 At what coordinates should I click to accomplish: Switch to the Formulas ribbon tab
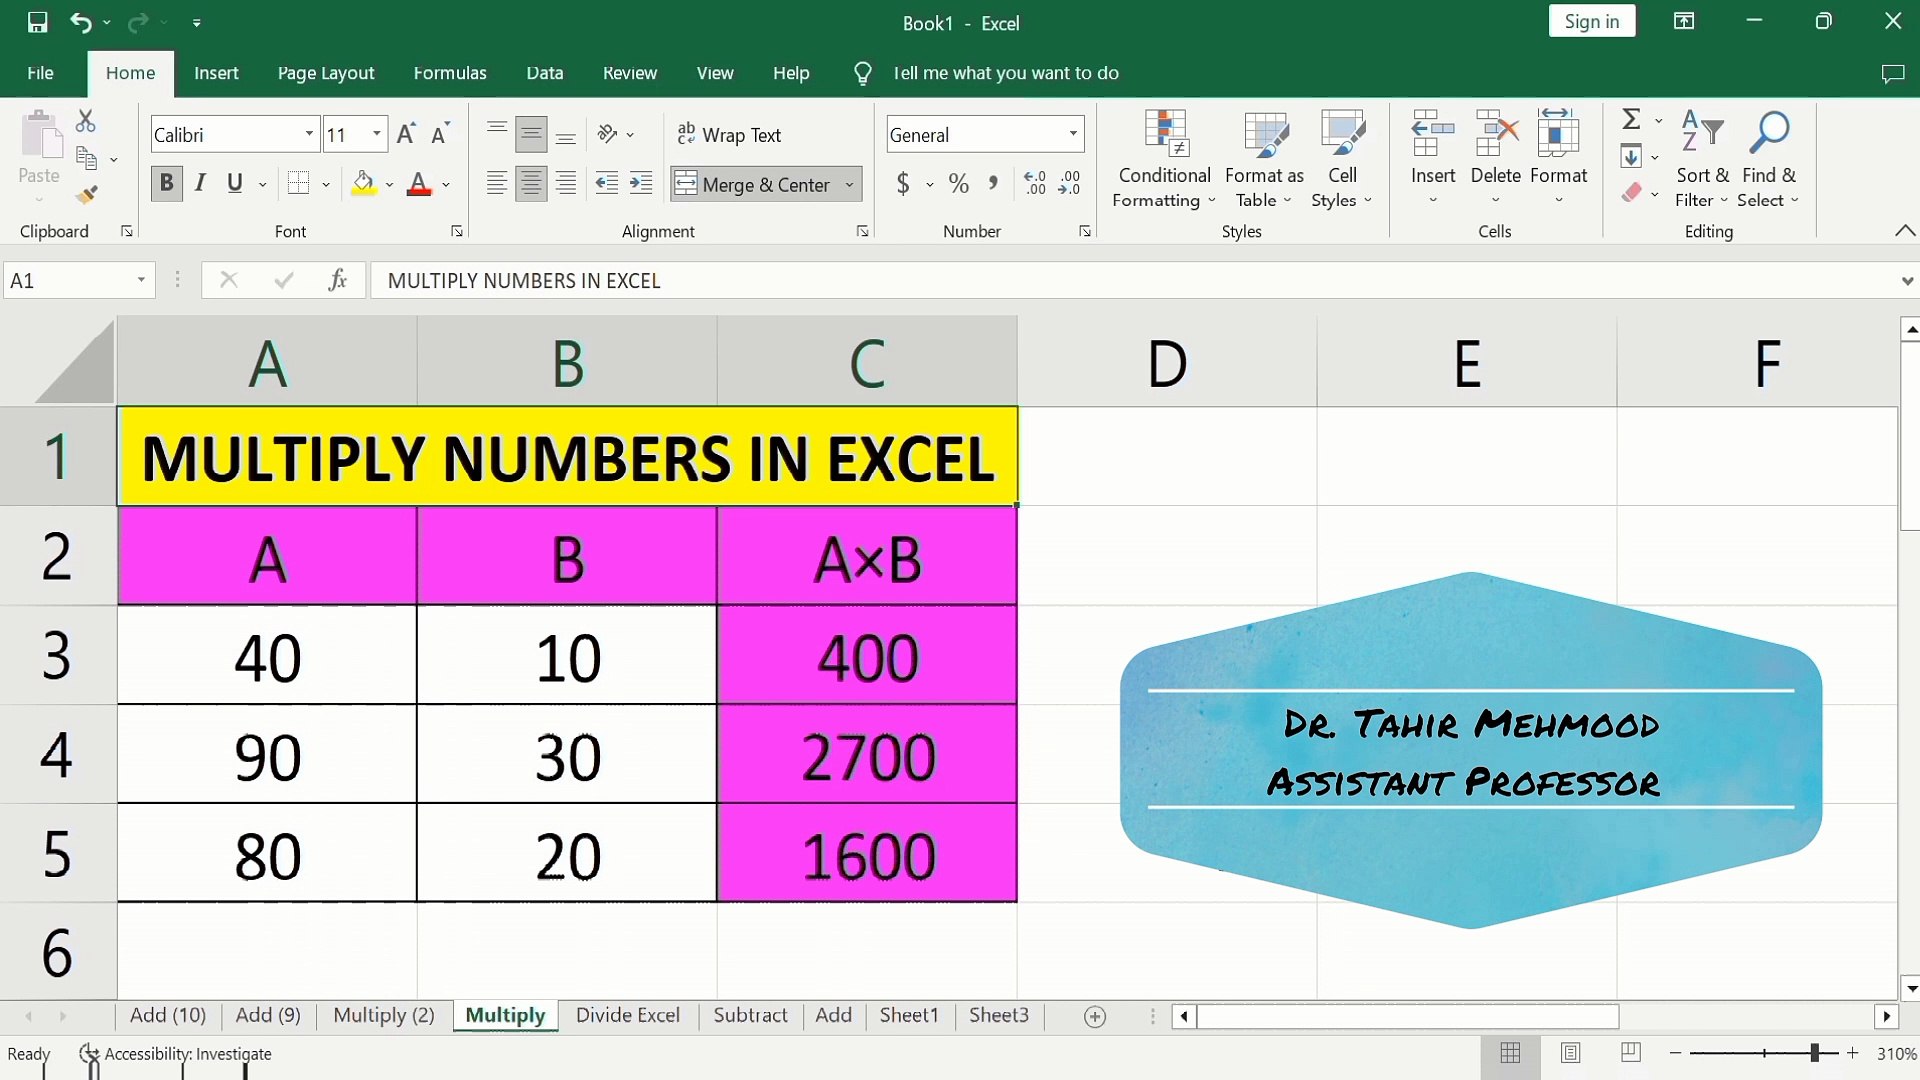449,73
